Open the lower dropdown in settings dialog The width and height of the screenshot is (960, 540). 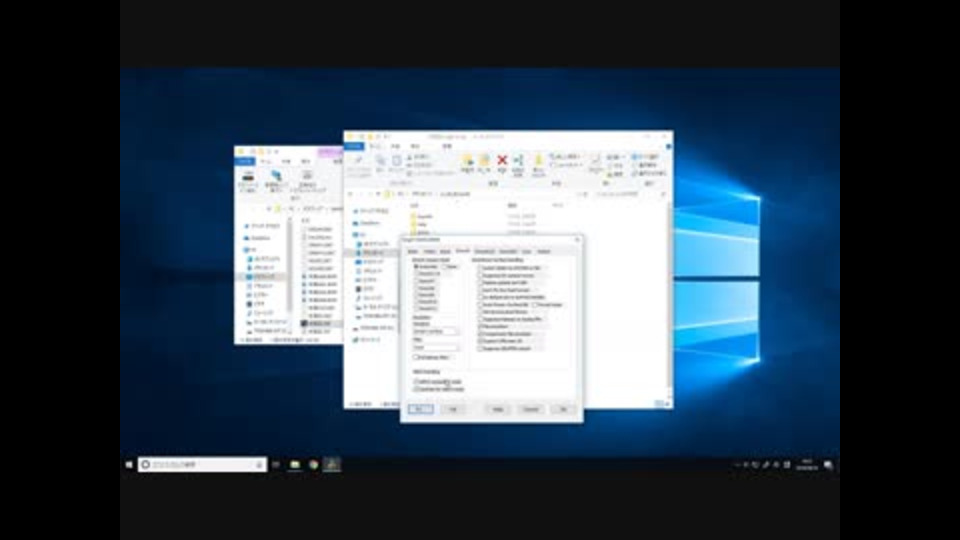pyautogui.click(x=435, y=347)
